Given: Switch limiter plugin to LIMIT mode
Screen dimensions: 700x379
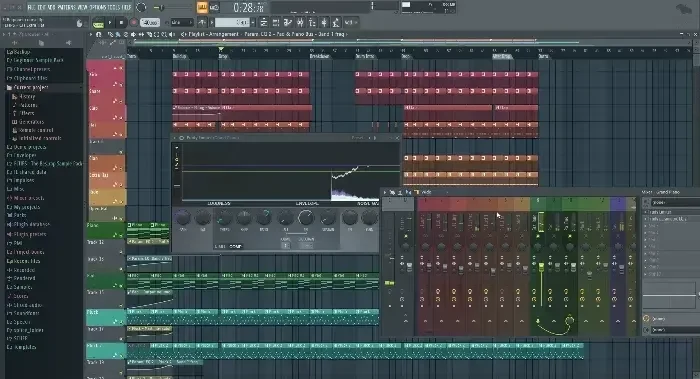Looking at the screenshot, I should click(x=220, y=246).
